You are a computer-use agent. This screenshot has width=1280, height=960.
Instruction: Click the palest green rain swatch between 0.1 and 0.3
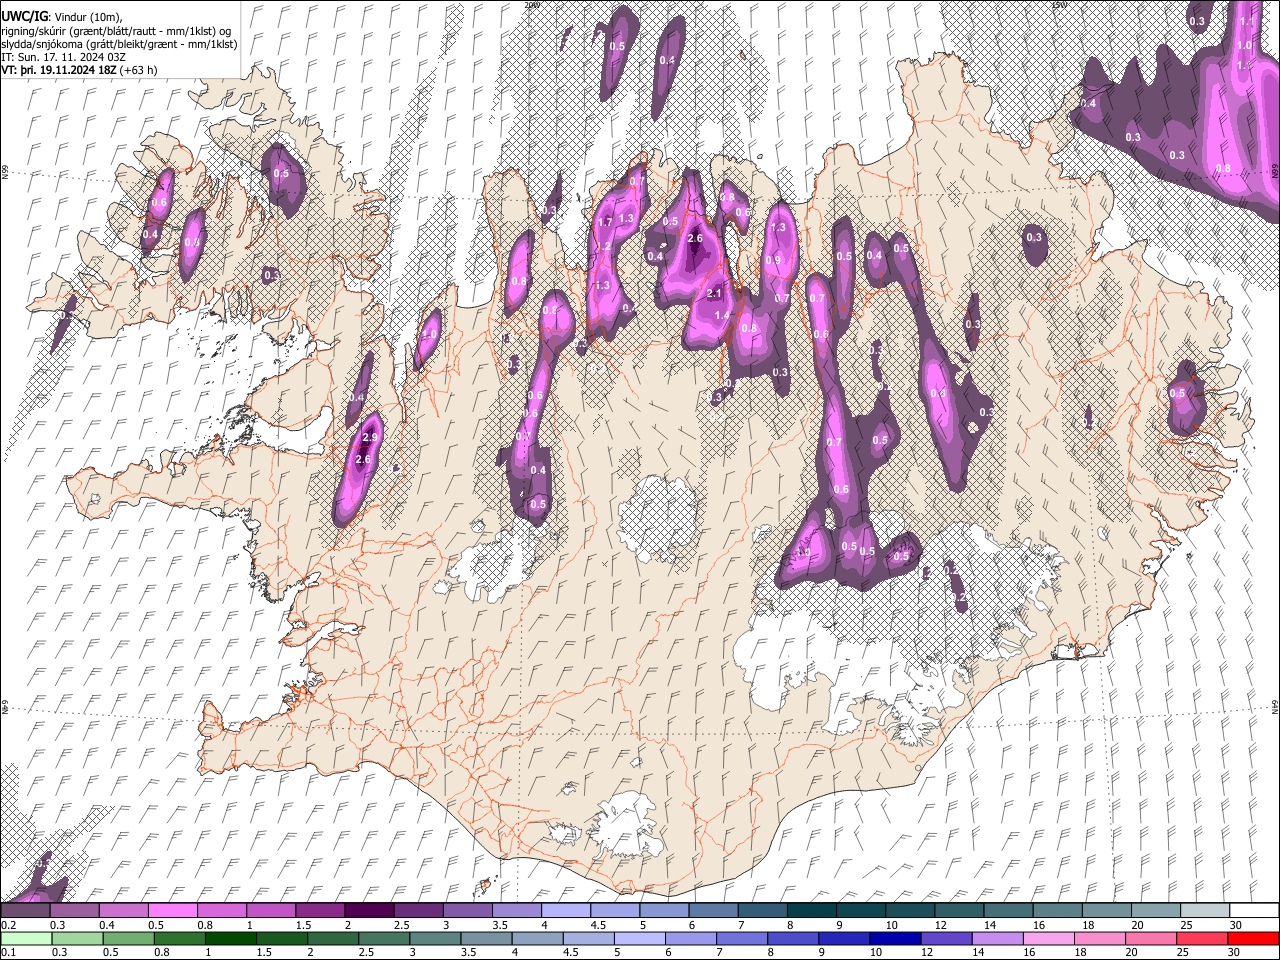click(x=26, y=939)
